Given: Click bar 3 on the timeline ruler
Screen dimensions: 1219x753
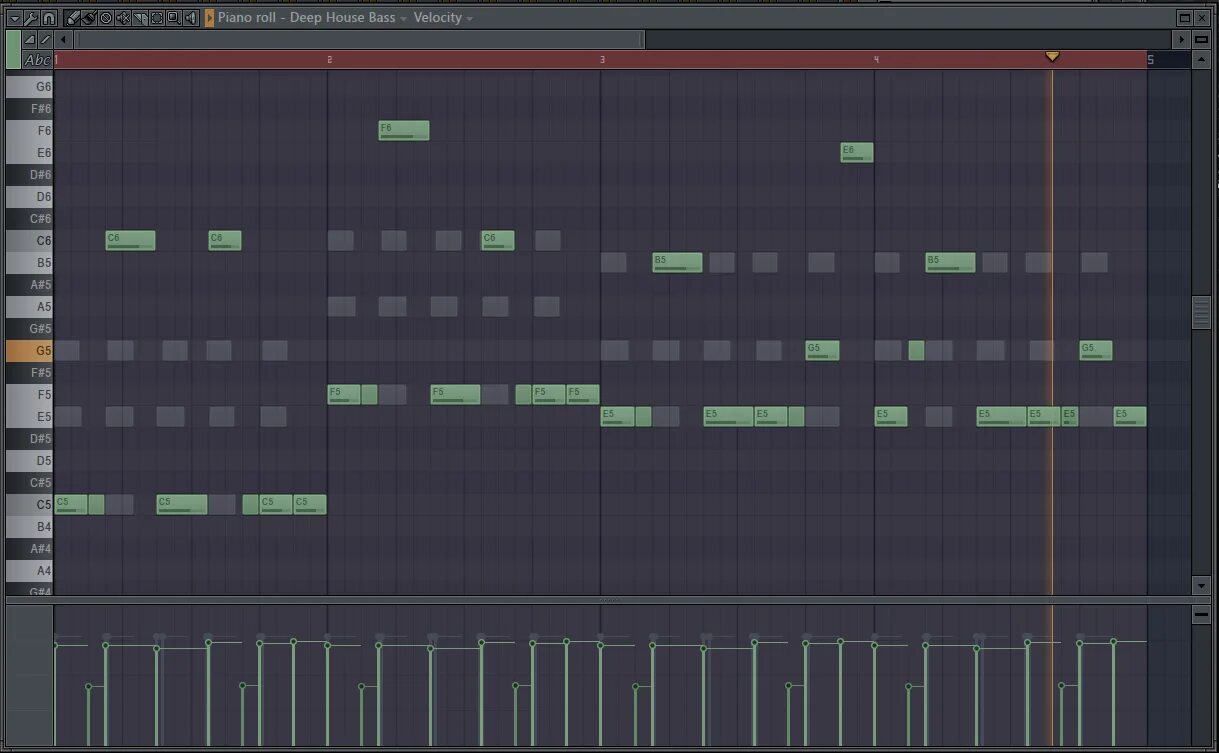Looking at the screenshot, I should tap(602, 60).
